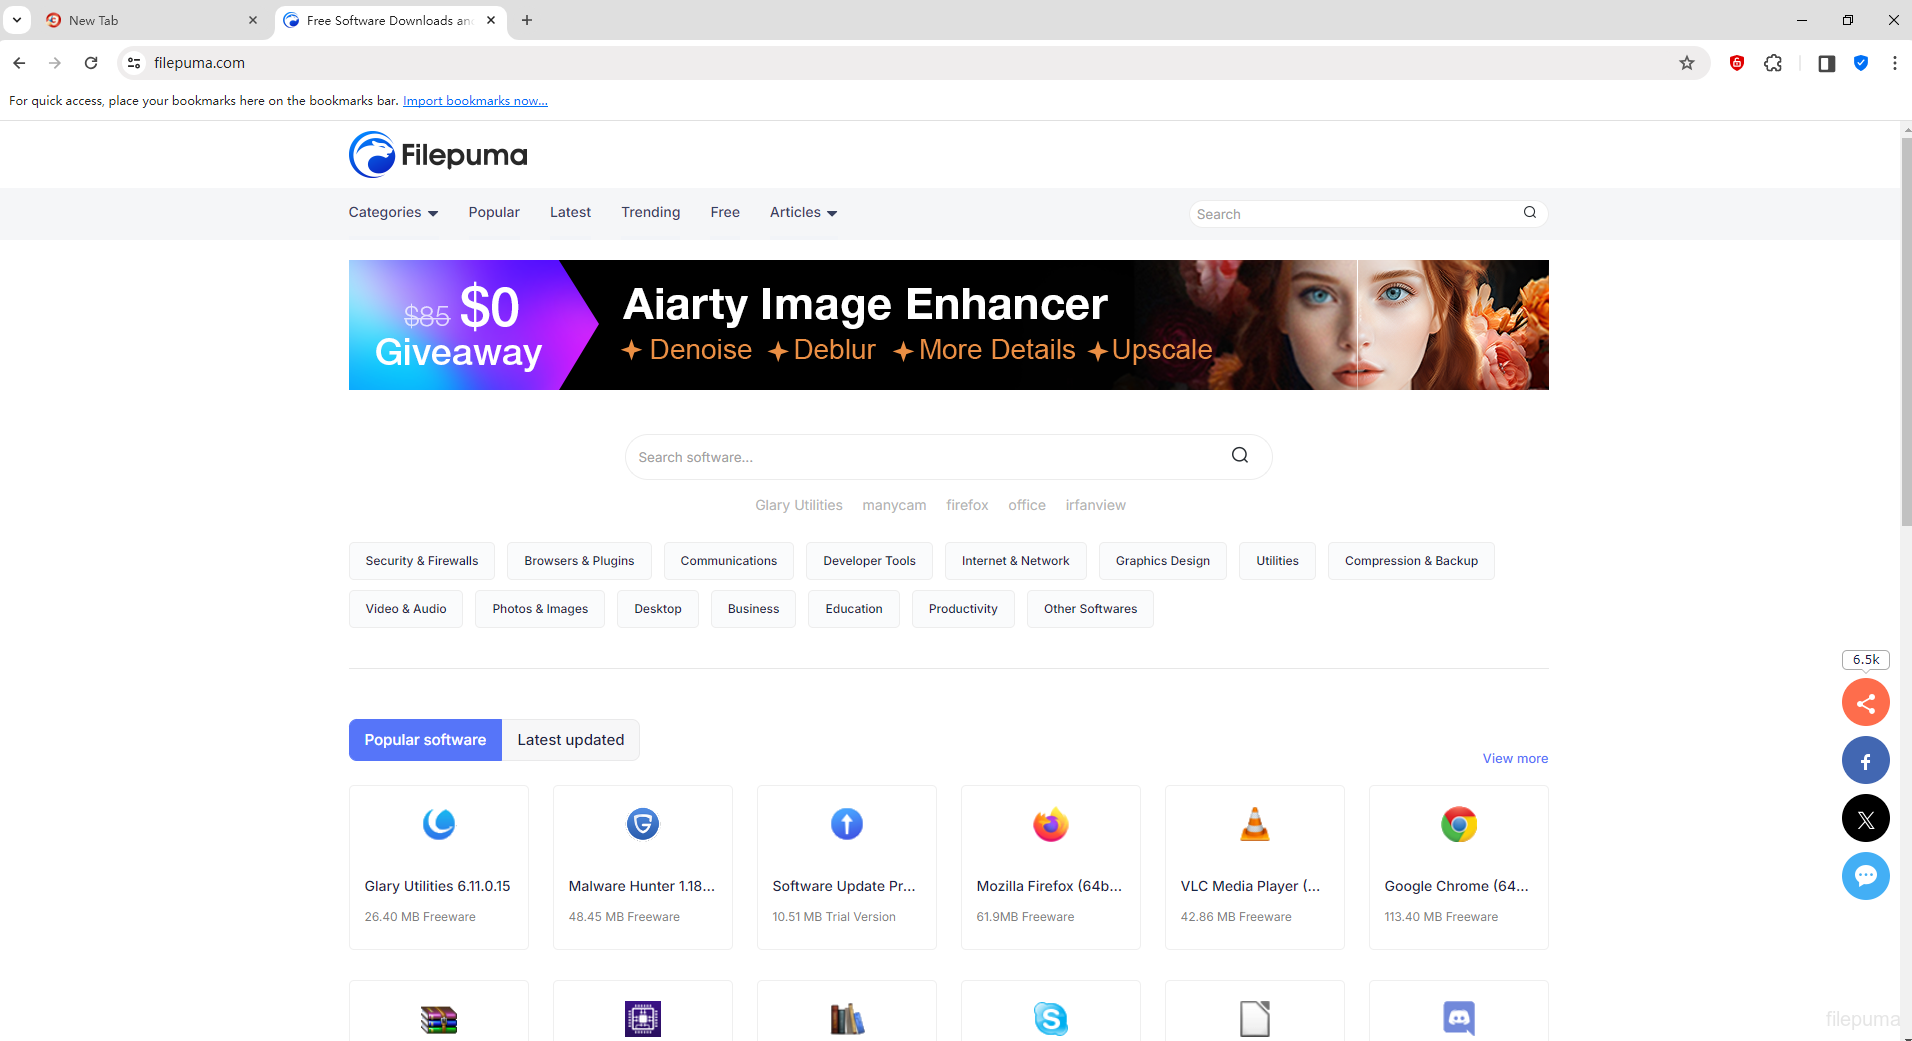Viewport: 1912px width, 1041px height.
Task: Expand the Articles dropdown
Action: click(x=803, y=212)
